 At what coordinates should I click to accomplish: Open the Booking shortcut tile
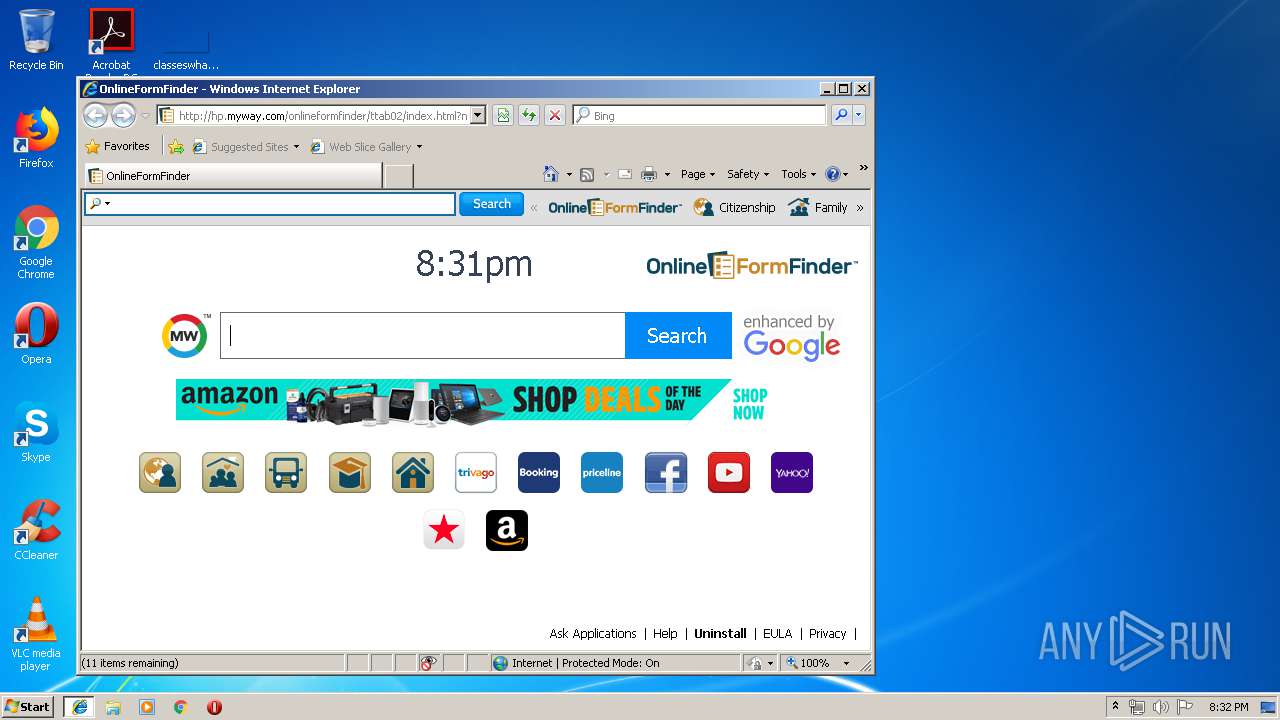coord(539,472)
